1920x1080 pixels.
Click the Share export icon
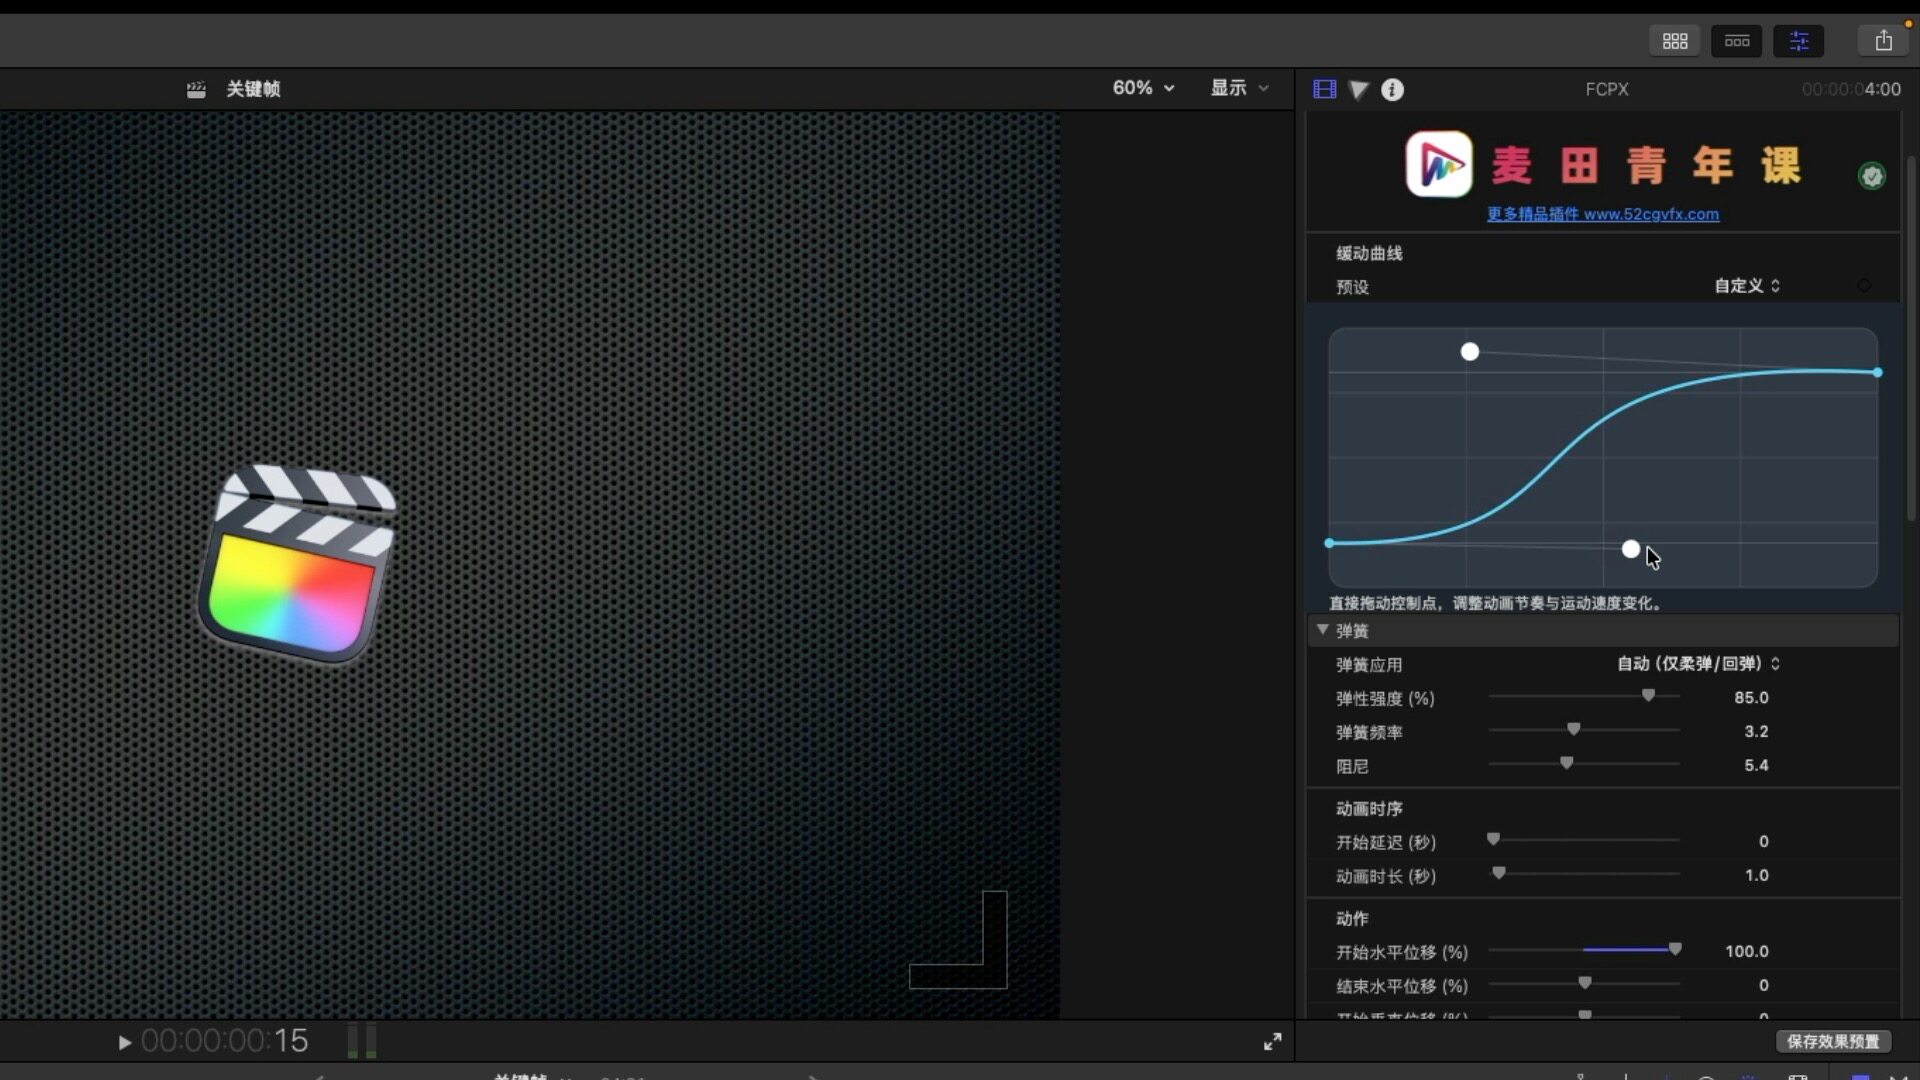[1884, 41]
